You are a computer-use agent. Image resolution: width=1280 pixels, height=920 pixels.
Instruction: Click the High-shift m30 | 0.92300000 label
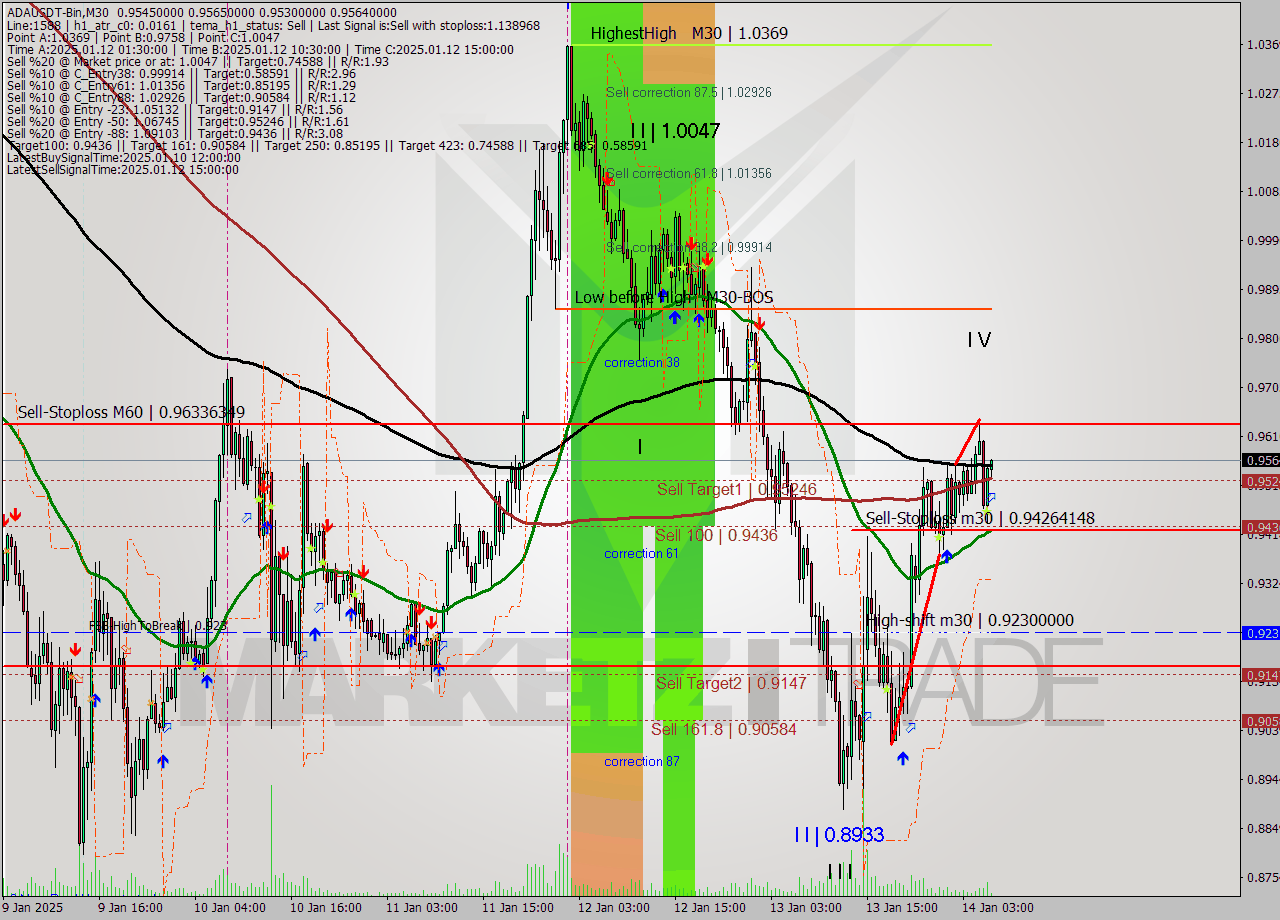pyautogui.click(x=970, y=620)
